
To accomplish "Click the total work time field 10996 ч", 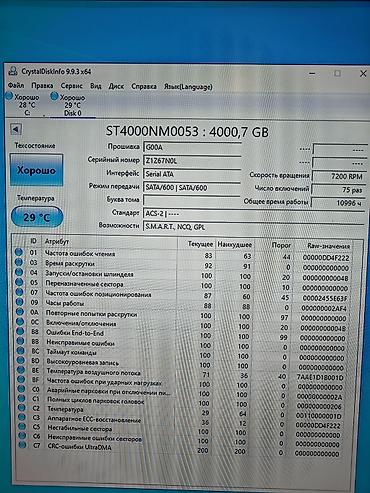I will (338, 202).
